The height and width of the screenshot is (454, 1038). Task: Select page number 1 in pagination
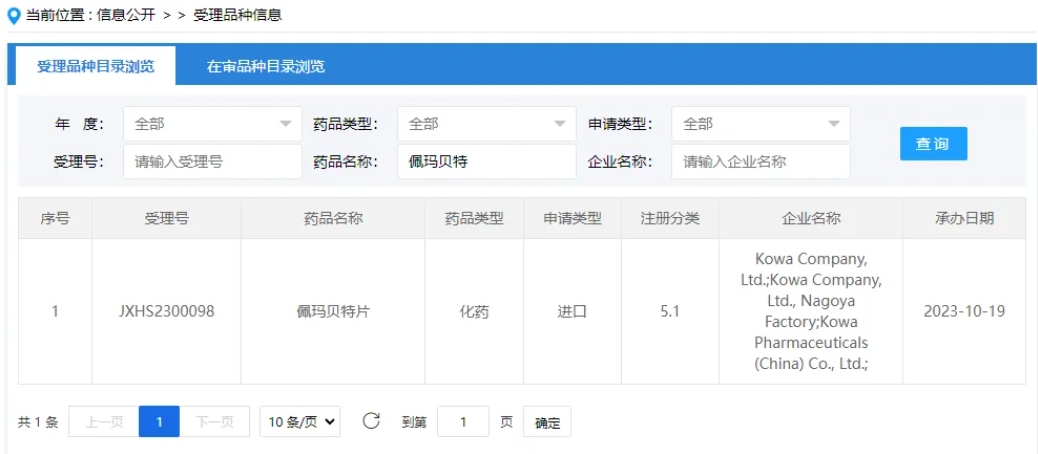[158, 422]
